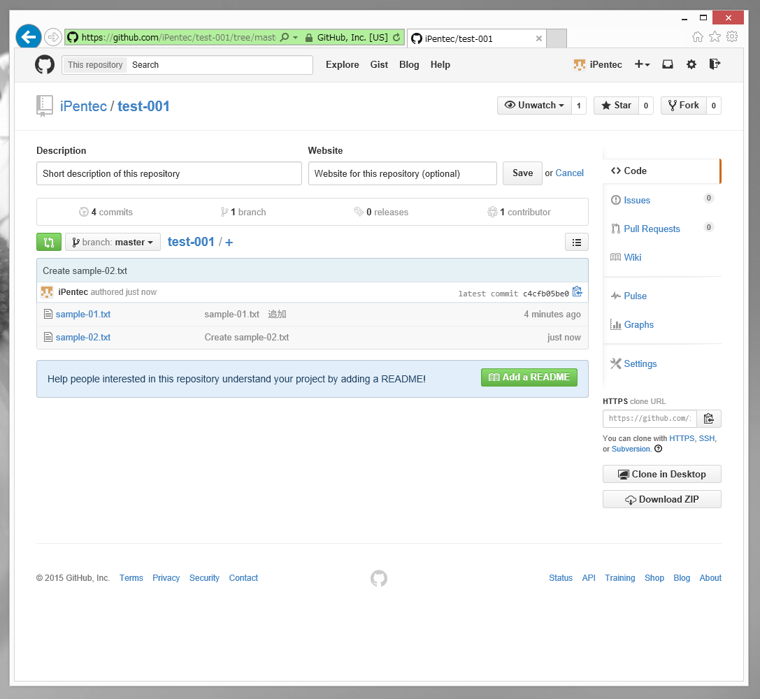View the 4 commits history
760x699 pixels.
[x=106, y=212]
